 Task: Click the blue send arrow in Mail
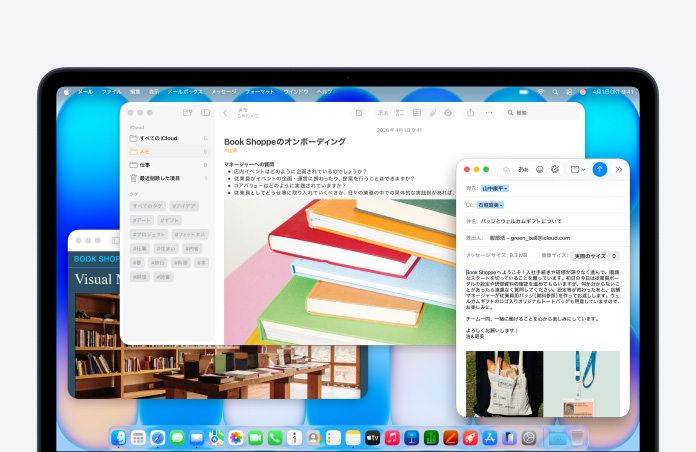click(x=600, y=169)
